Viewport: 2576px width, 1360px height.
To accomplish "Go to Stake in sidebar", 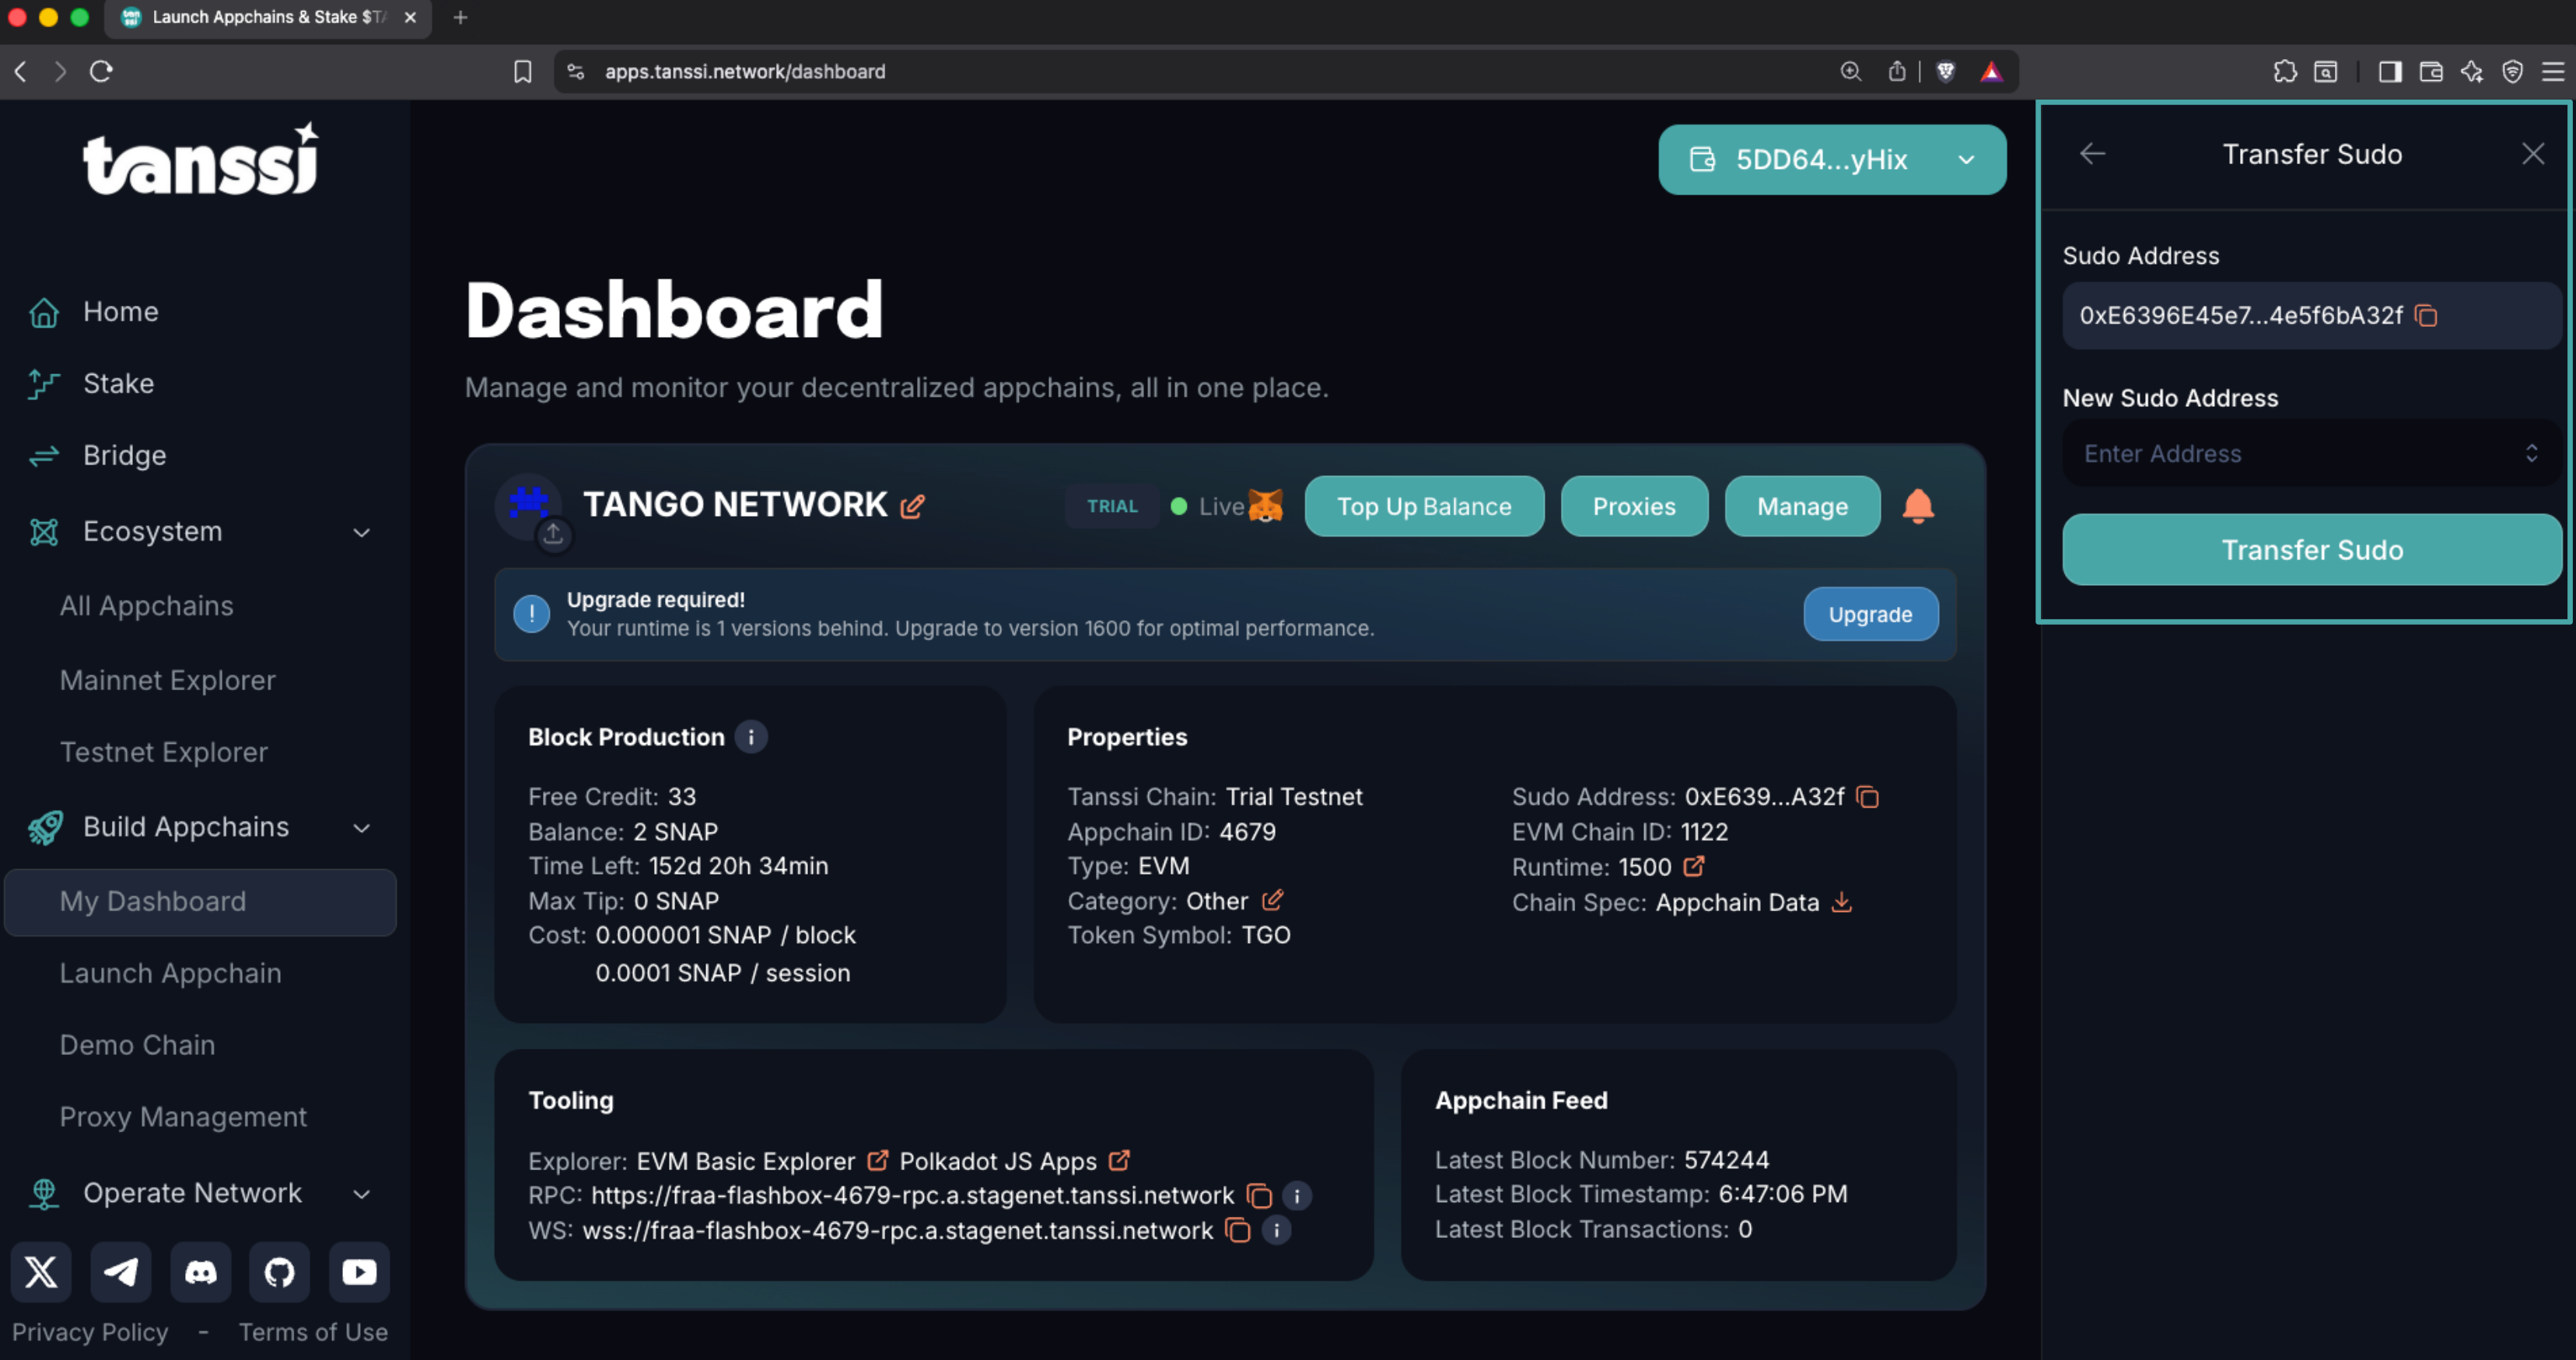I will (118, 384).
